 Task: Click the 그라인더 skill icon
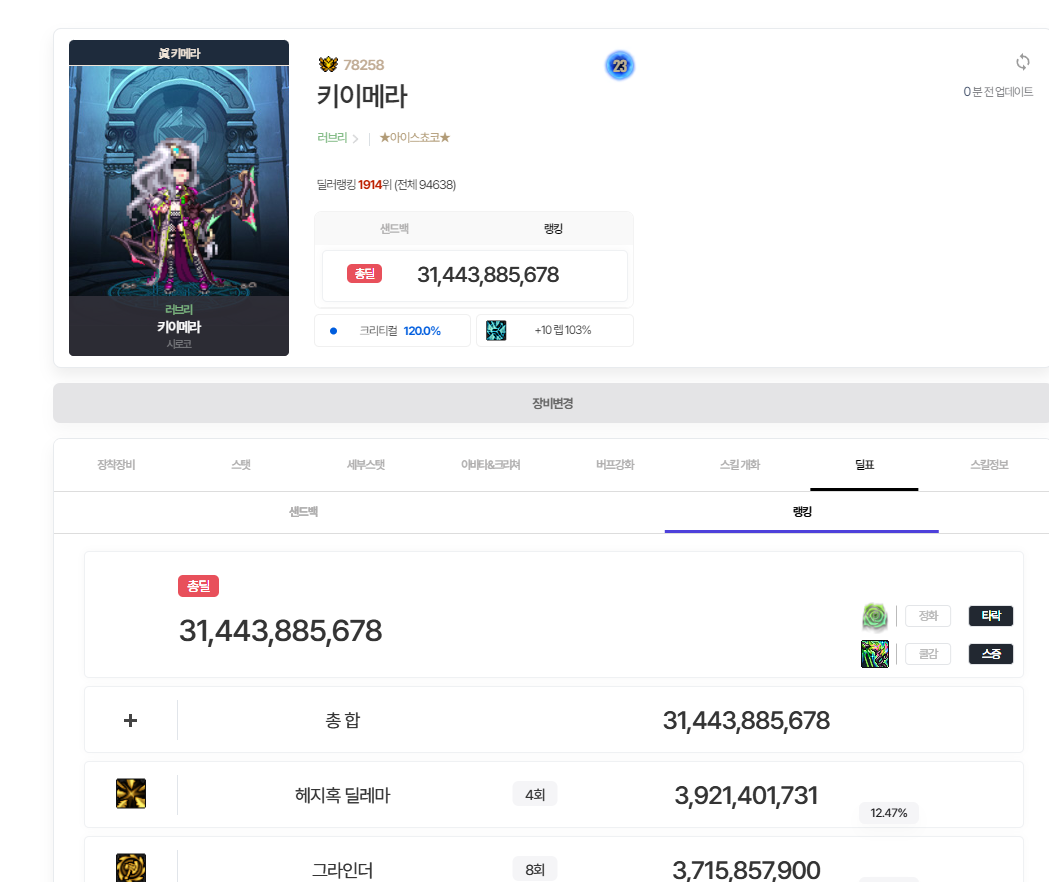(131, 867)
